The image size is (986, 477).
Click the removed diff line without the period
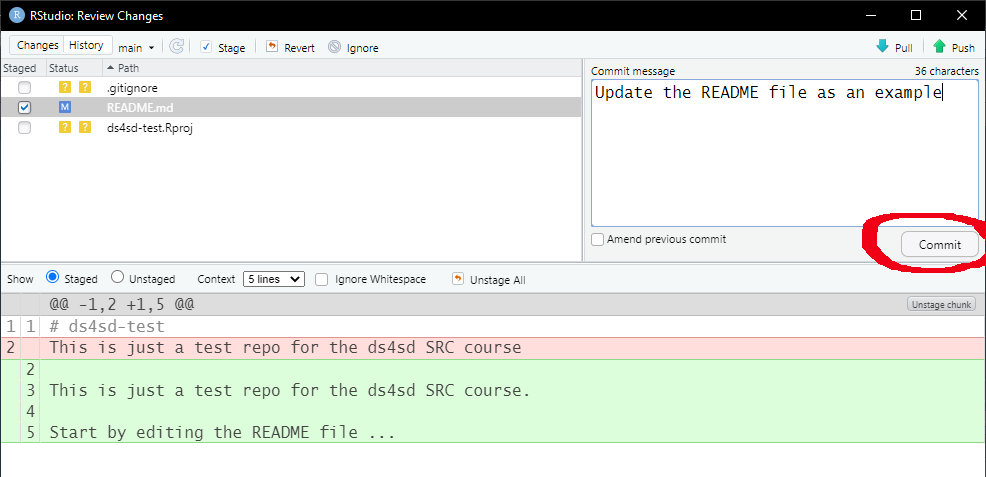[x=493, y=348]
